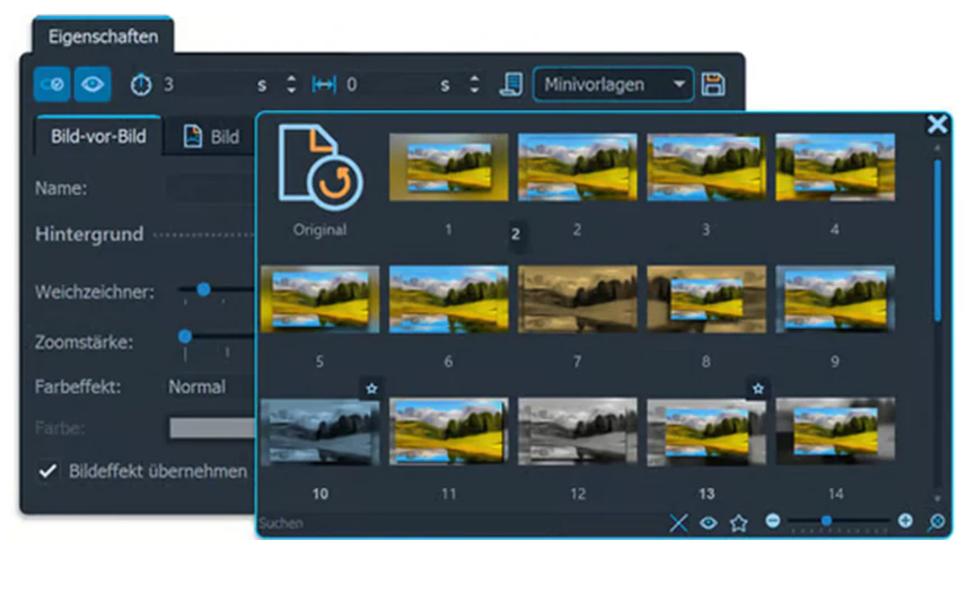Click the minus zoom-out thumbnail button

pyautogui.click(x=773, y=521)
